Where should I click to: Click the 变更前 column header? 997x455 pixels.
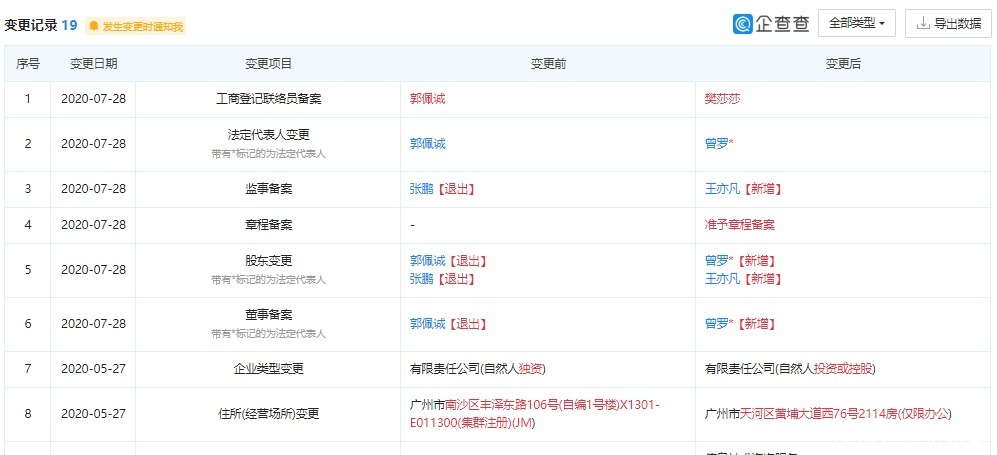pos(548,64)
